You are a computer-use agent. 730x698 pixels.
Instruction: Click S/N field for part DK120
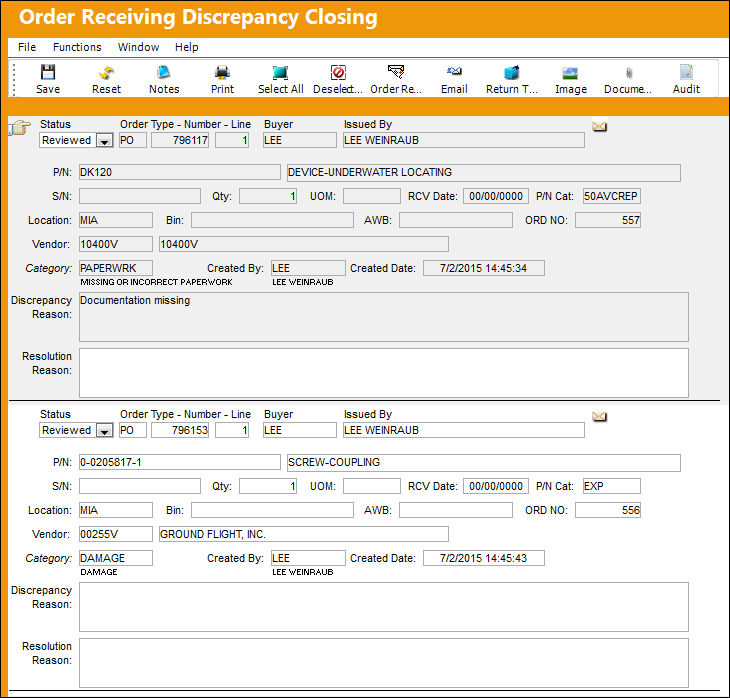tap(140, 196)
